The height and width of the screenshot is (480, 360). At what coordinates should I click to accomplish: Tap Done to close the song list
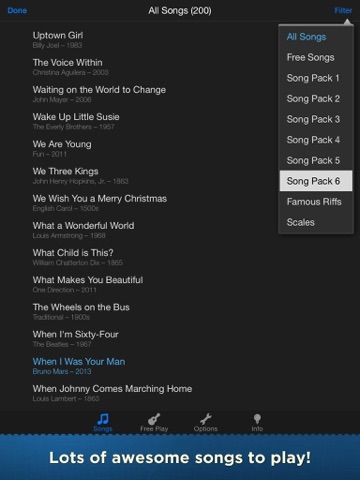[x=17, y=11]
